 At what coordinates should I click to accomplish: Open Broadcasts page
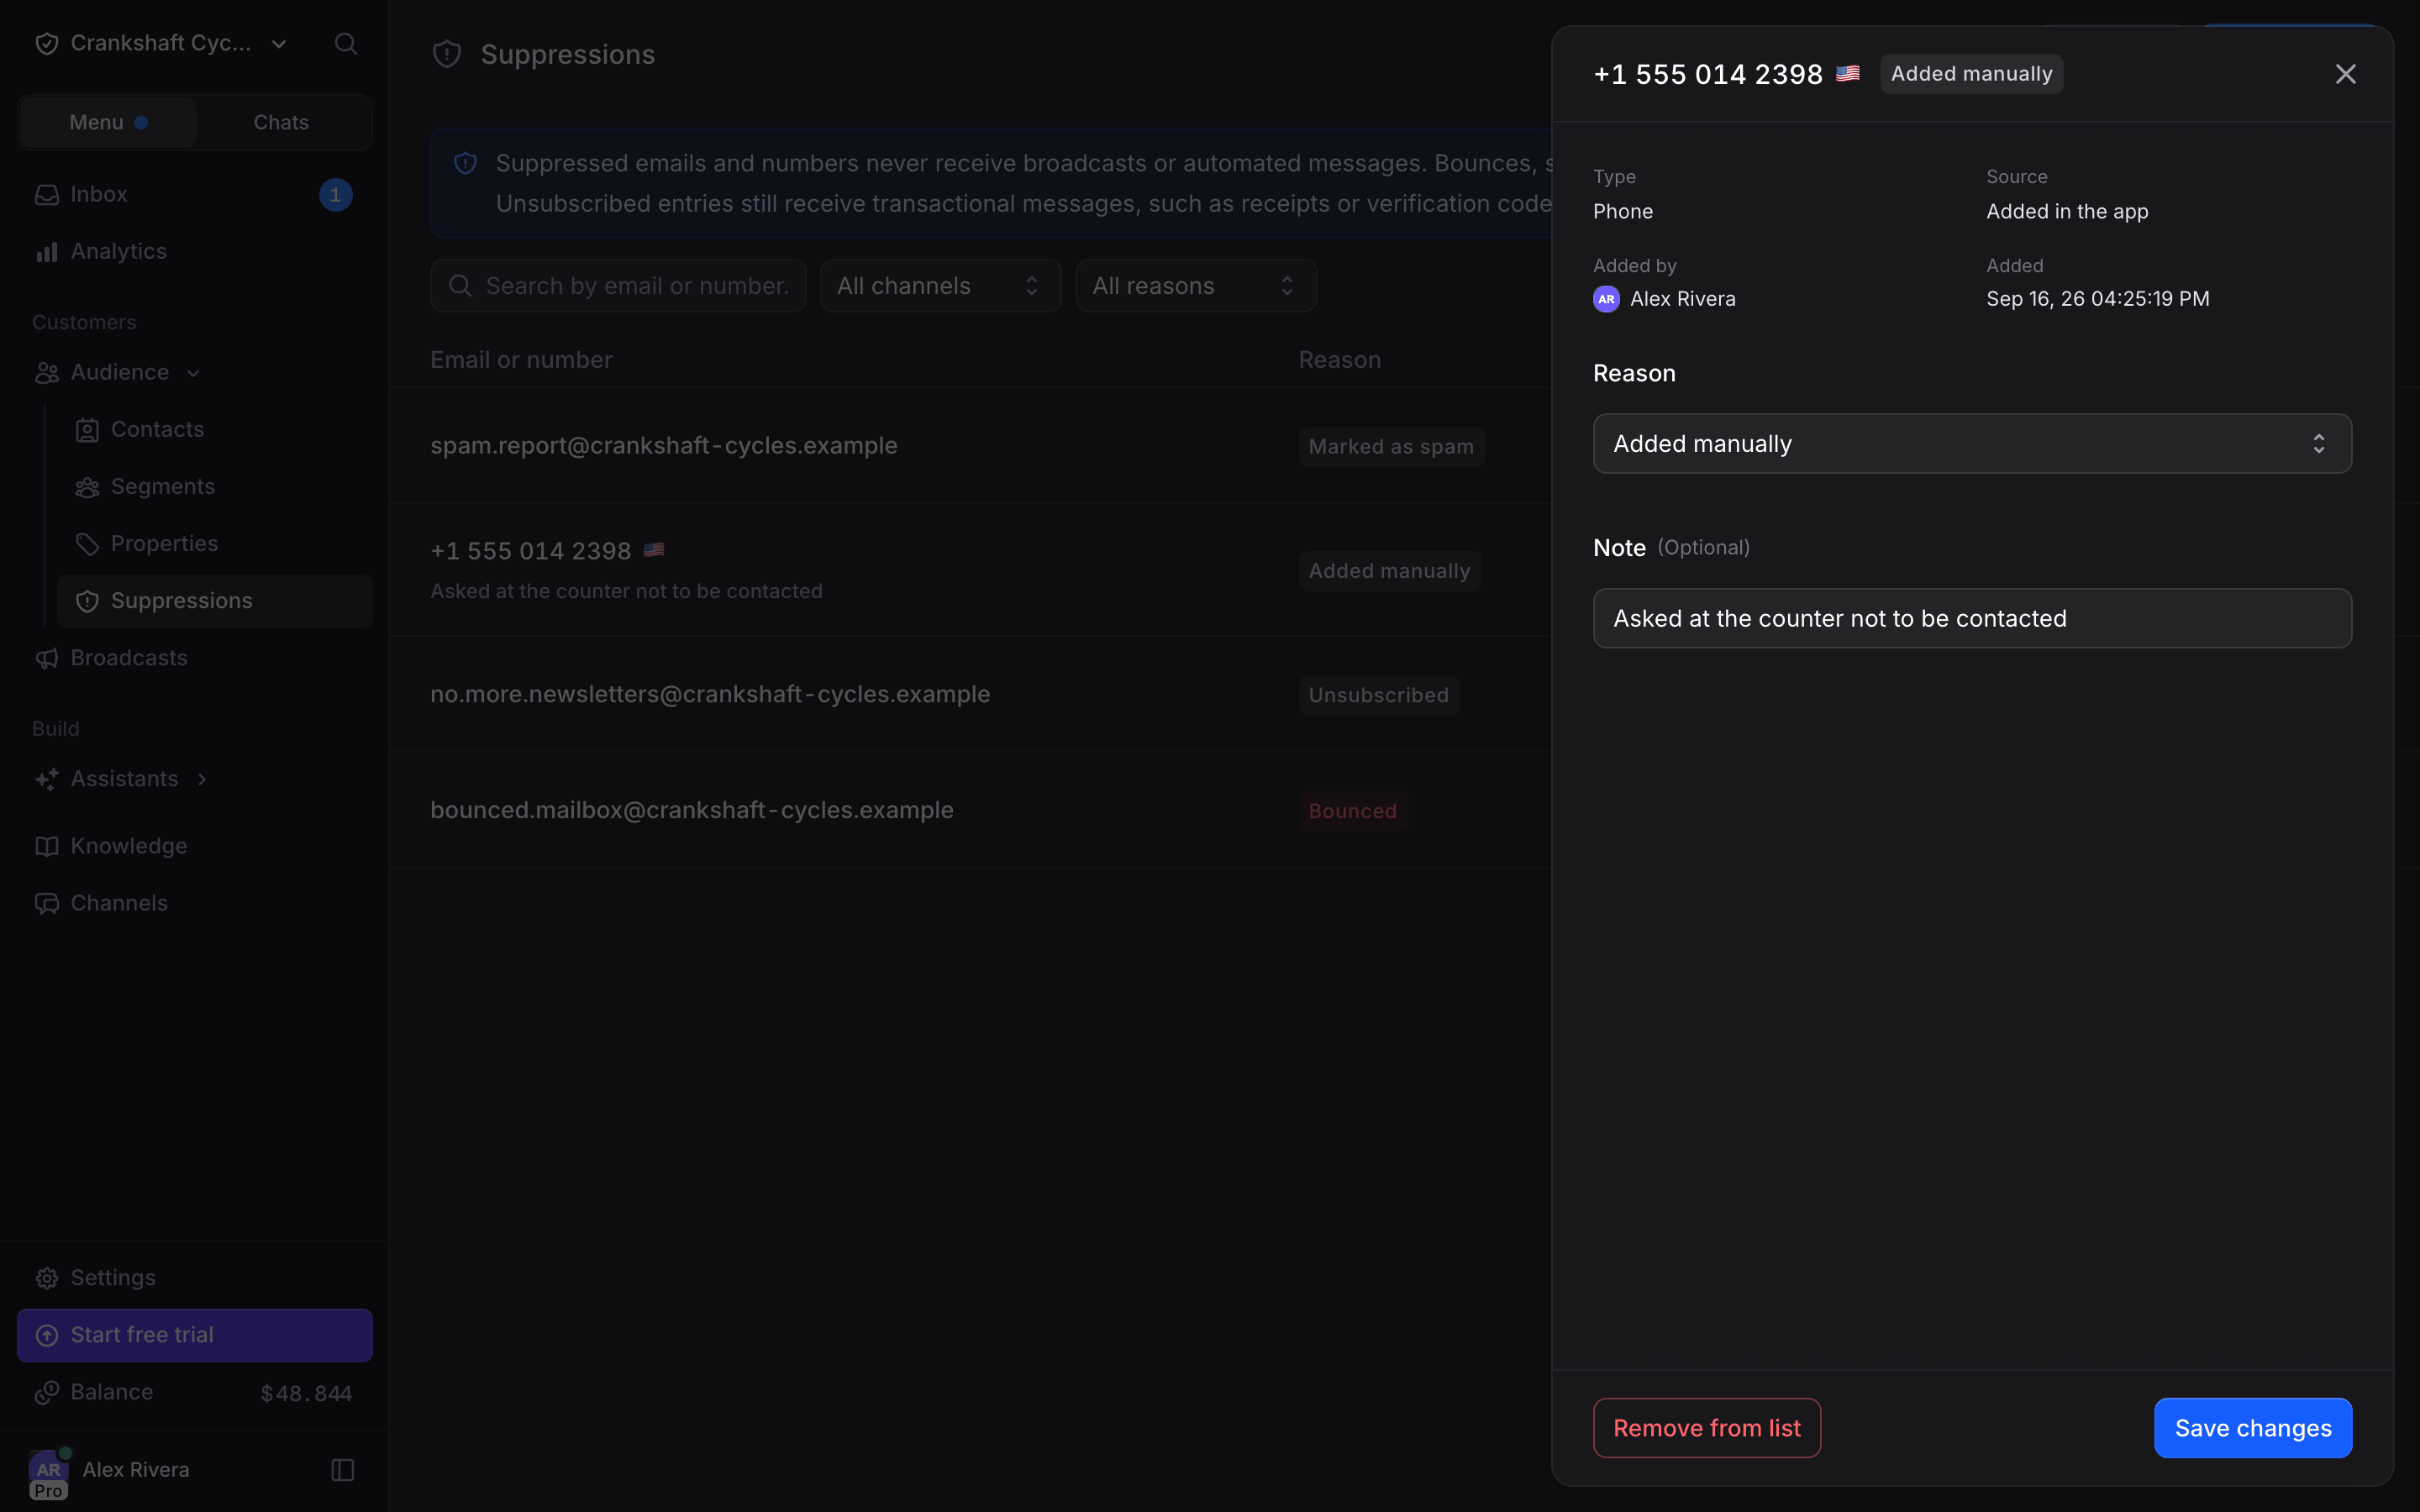194,658
